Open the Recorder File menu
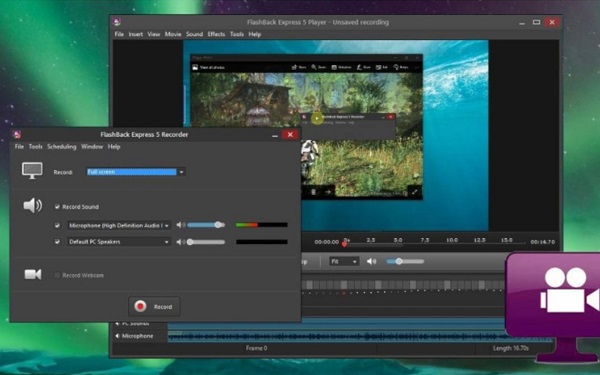 [x=19, y=147]
